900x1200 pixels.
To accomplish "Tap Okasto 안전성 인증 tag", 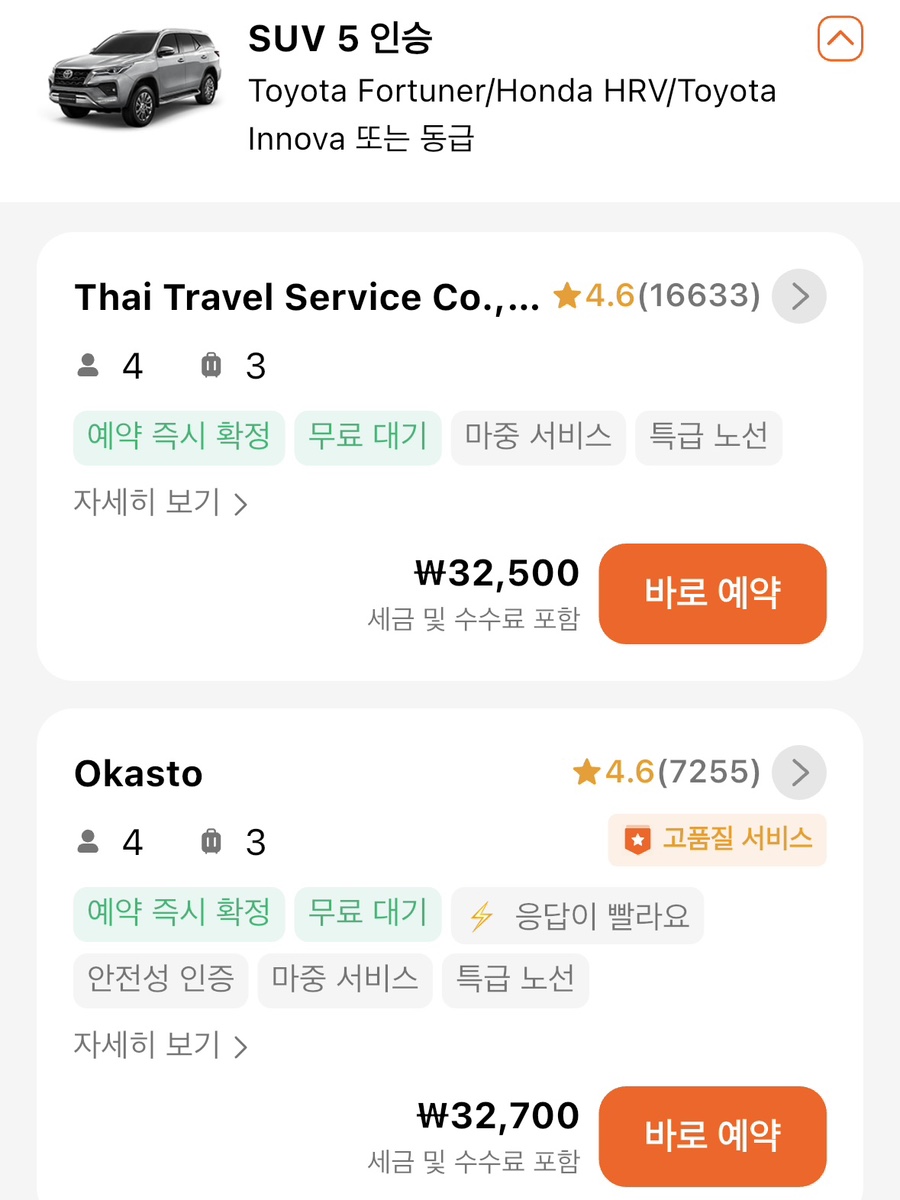I will 160,978.
